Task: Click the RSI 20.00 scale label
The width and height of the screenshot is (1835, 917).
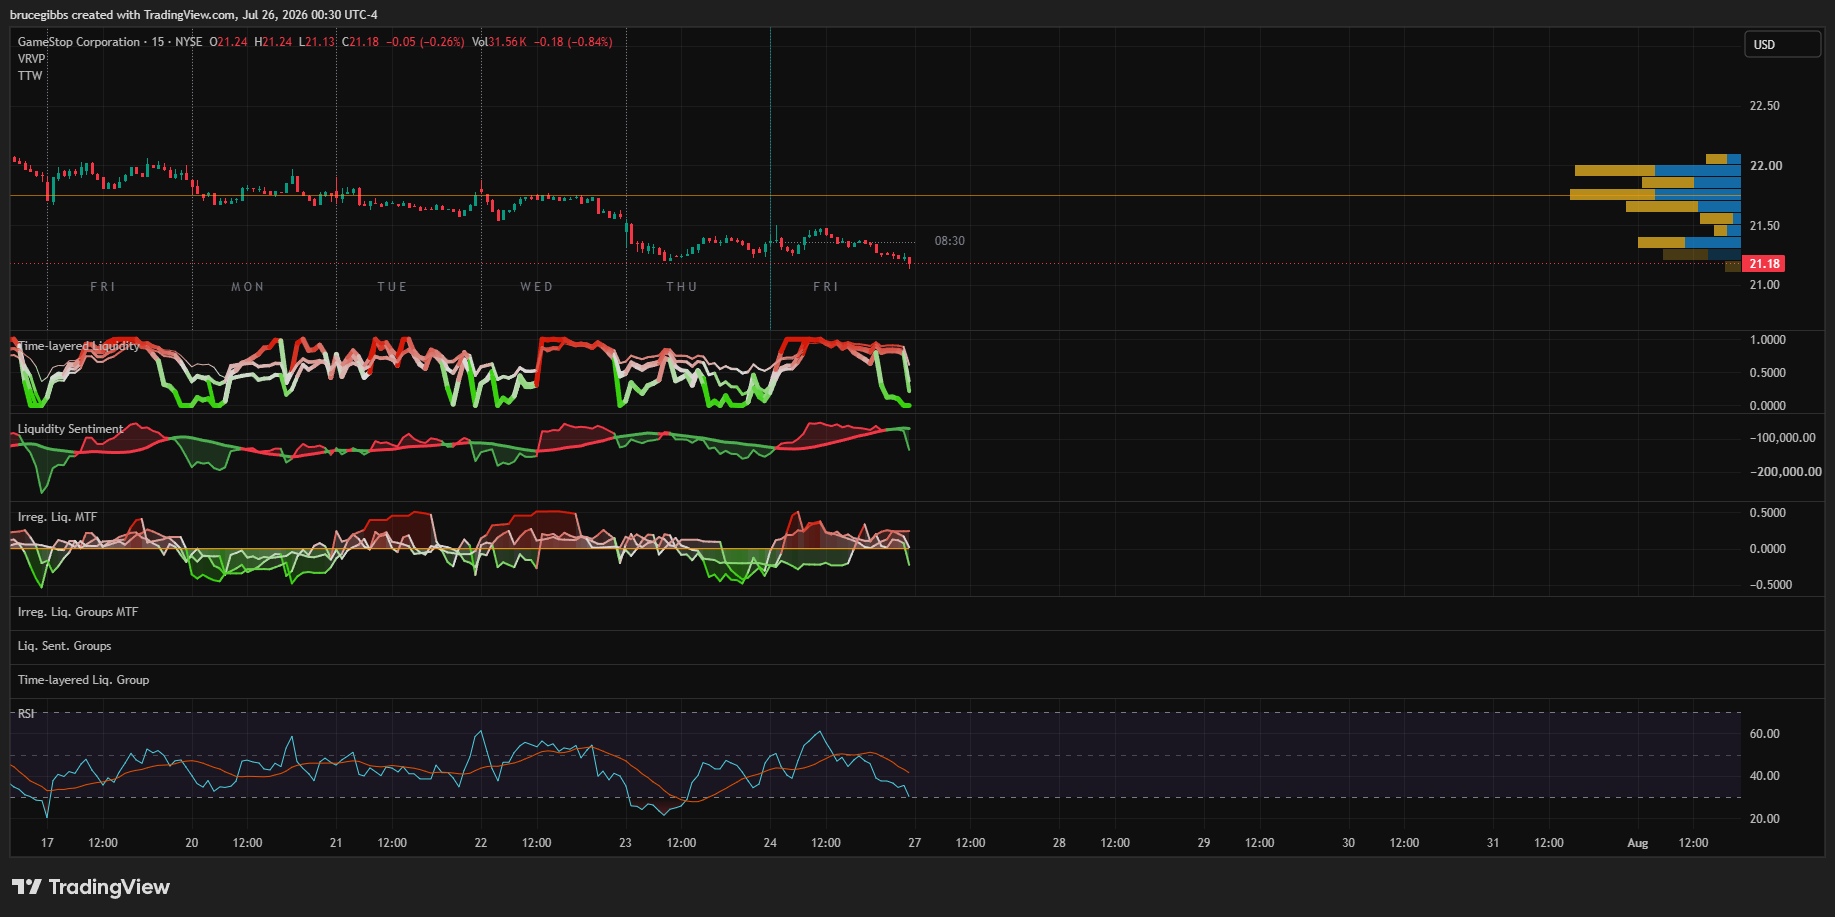Action: point(1764,819)
